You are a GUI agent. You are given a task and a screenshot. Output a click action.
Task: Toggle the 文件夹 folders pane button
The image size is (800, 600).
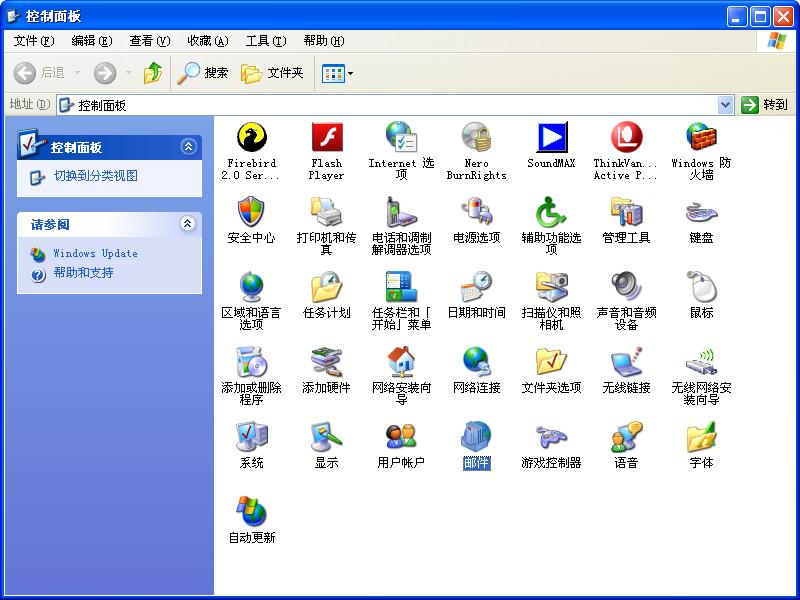click(x=272, y=73)
